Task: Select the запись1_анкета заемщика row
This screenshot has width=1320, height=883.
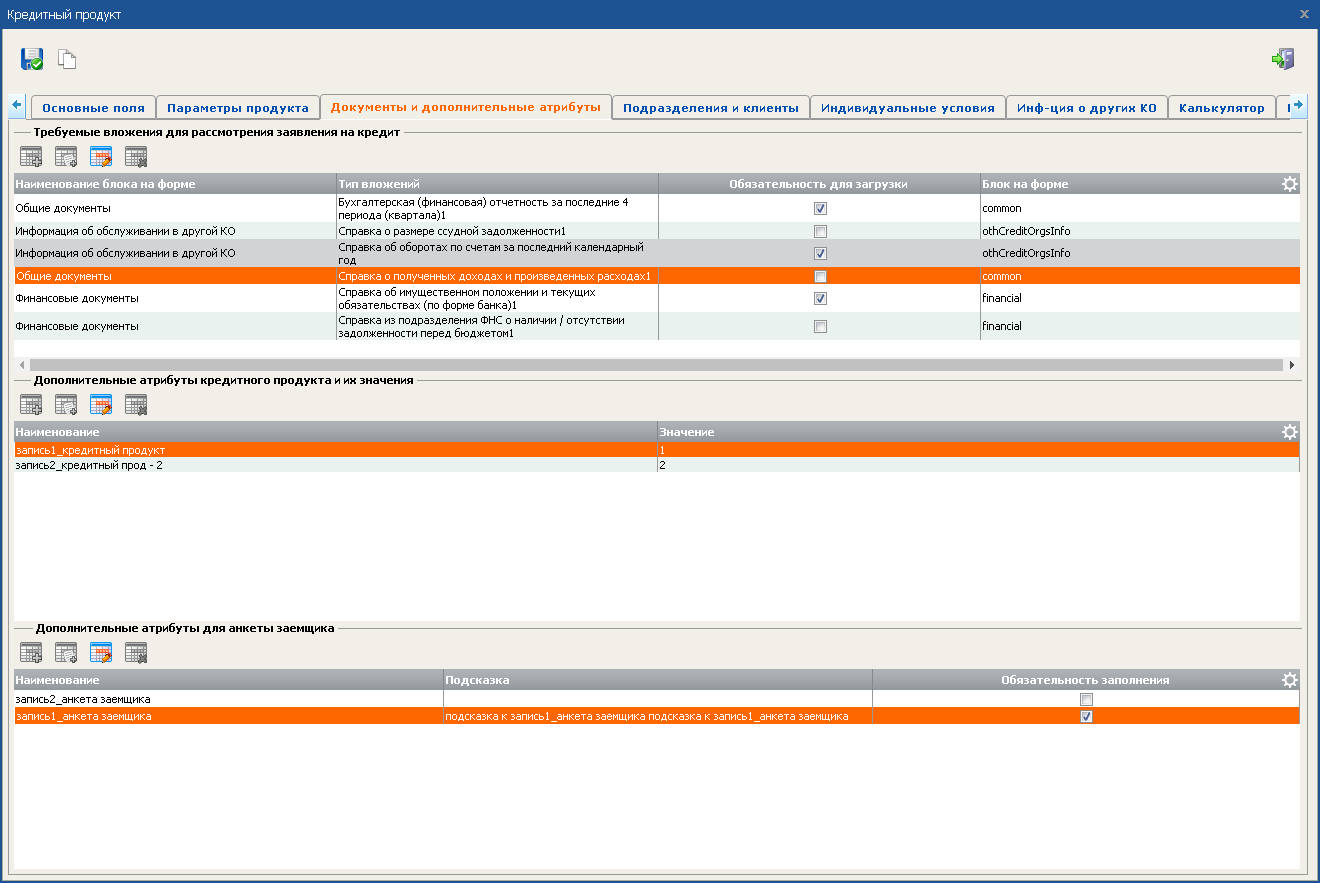Action: click(657, 716)
